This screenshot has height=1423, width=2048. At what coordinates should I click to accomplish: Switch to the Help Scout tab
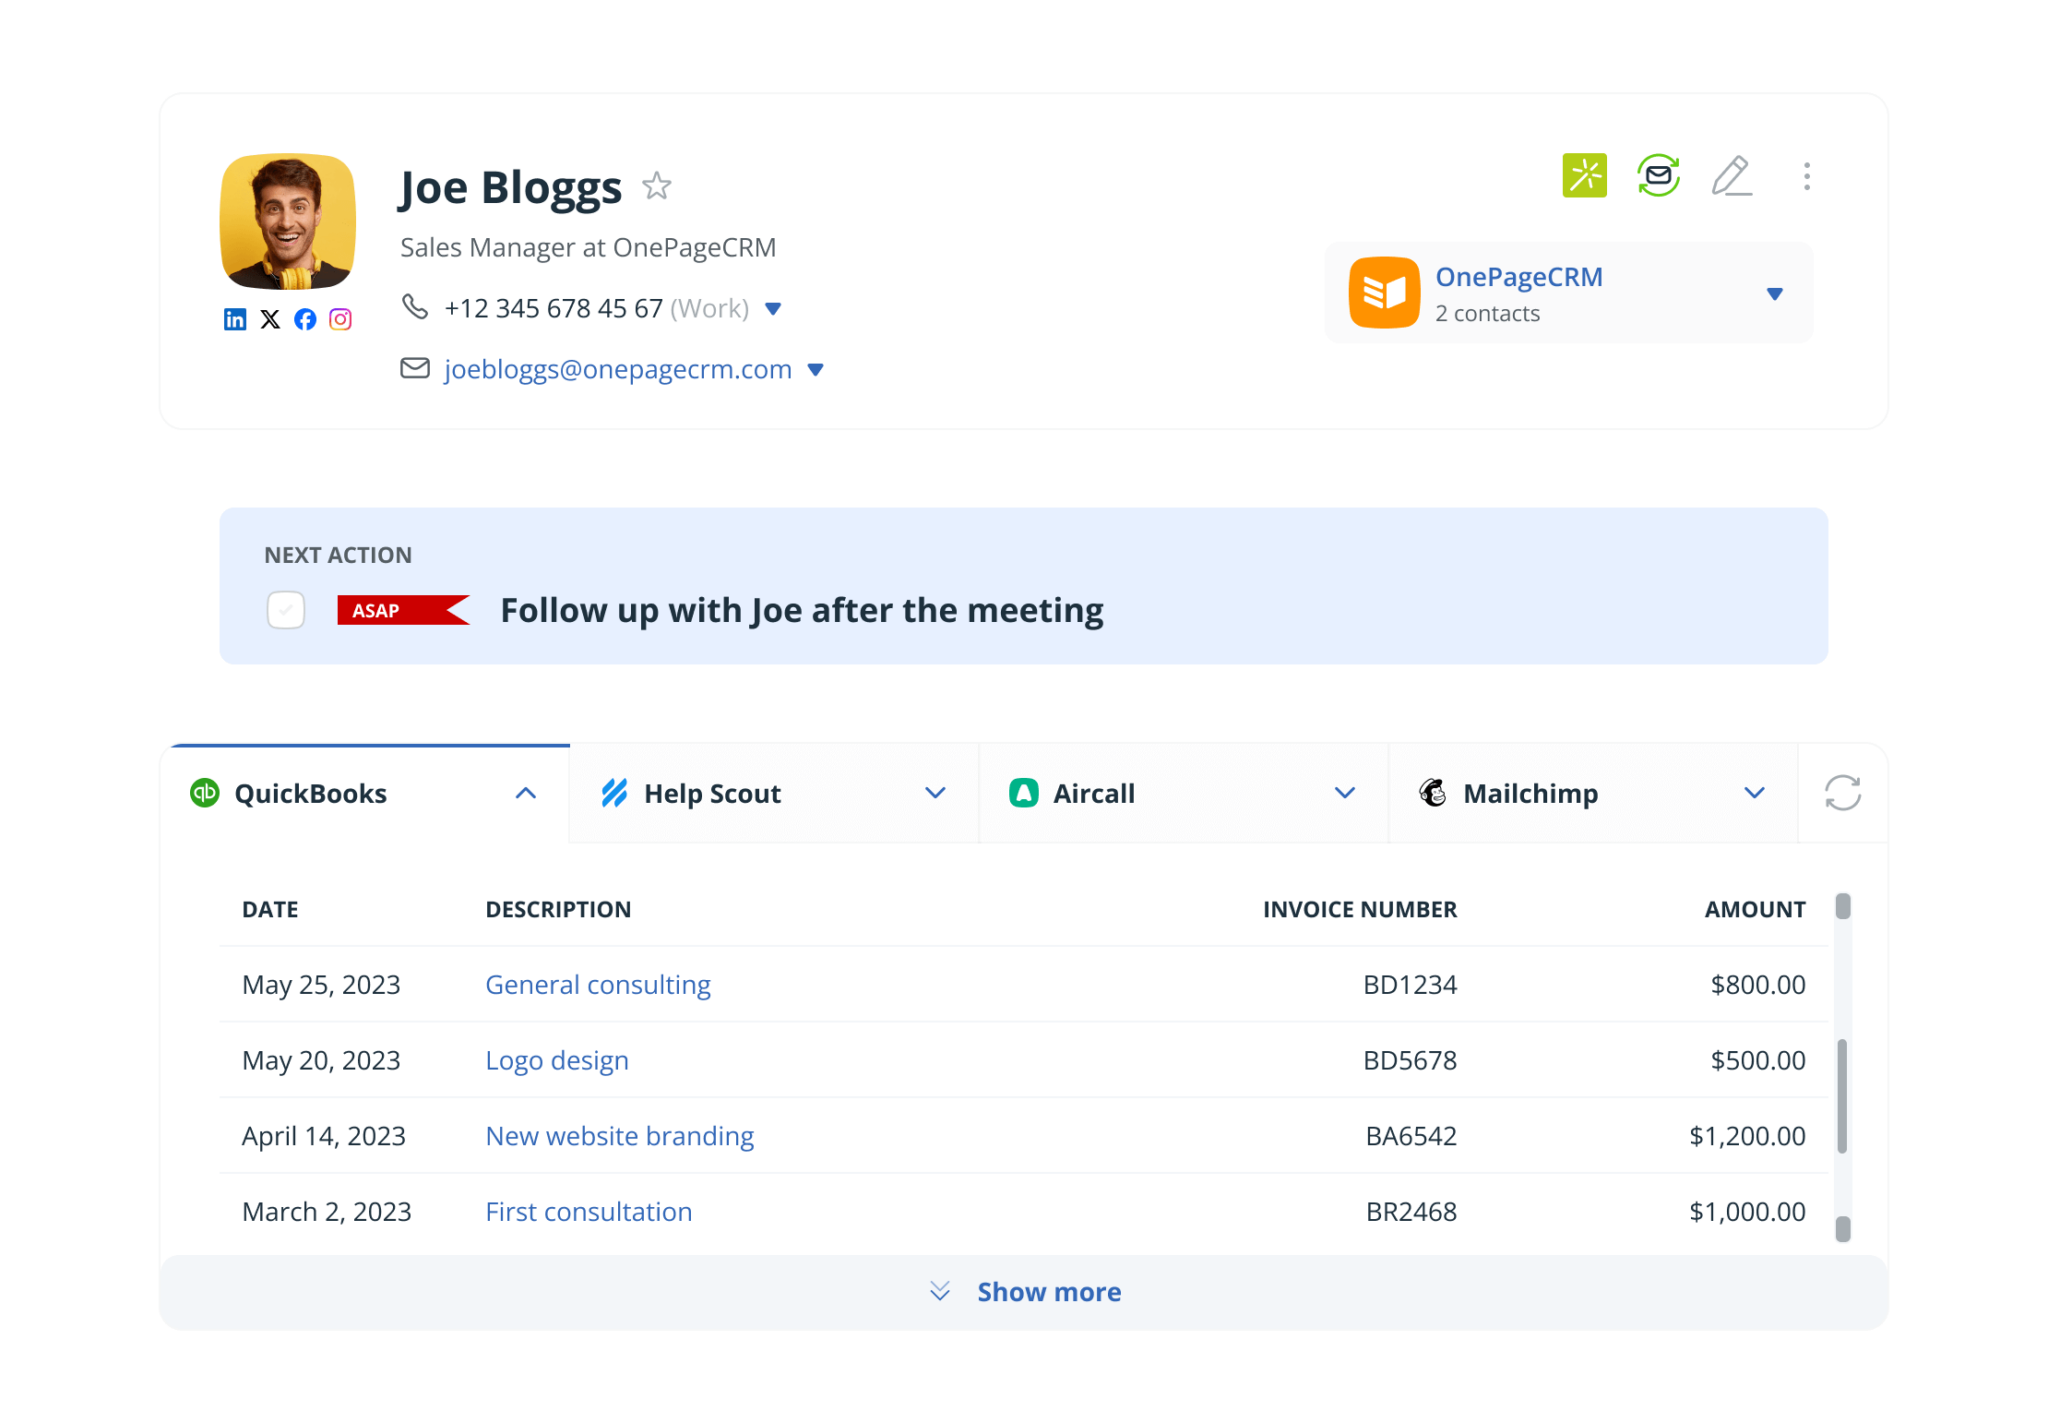712,792
